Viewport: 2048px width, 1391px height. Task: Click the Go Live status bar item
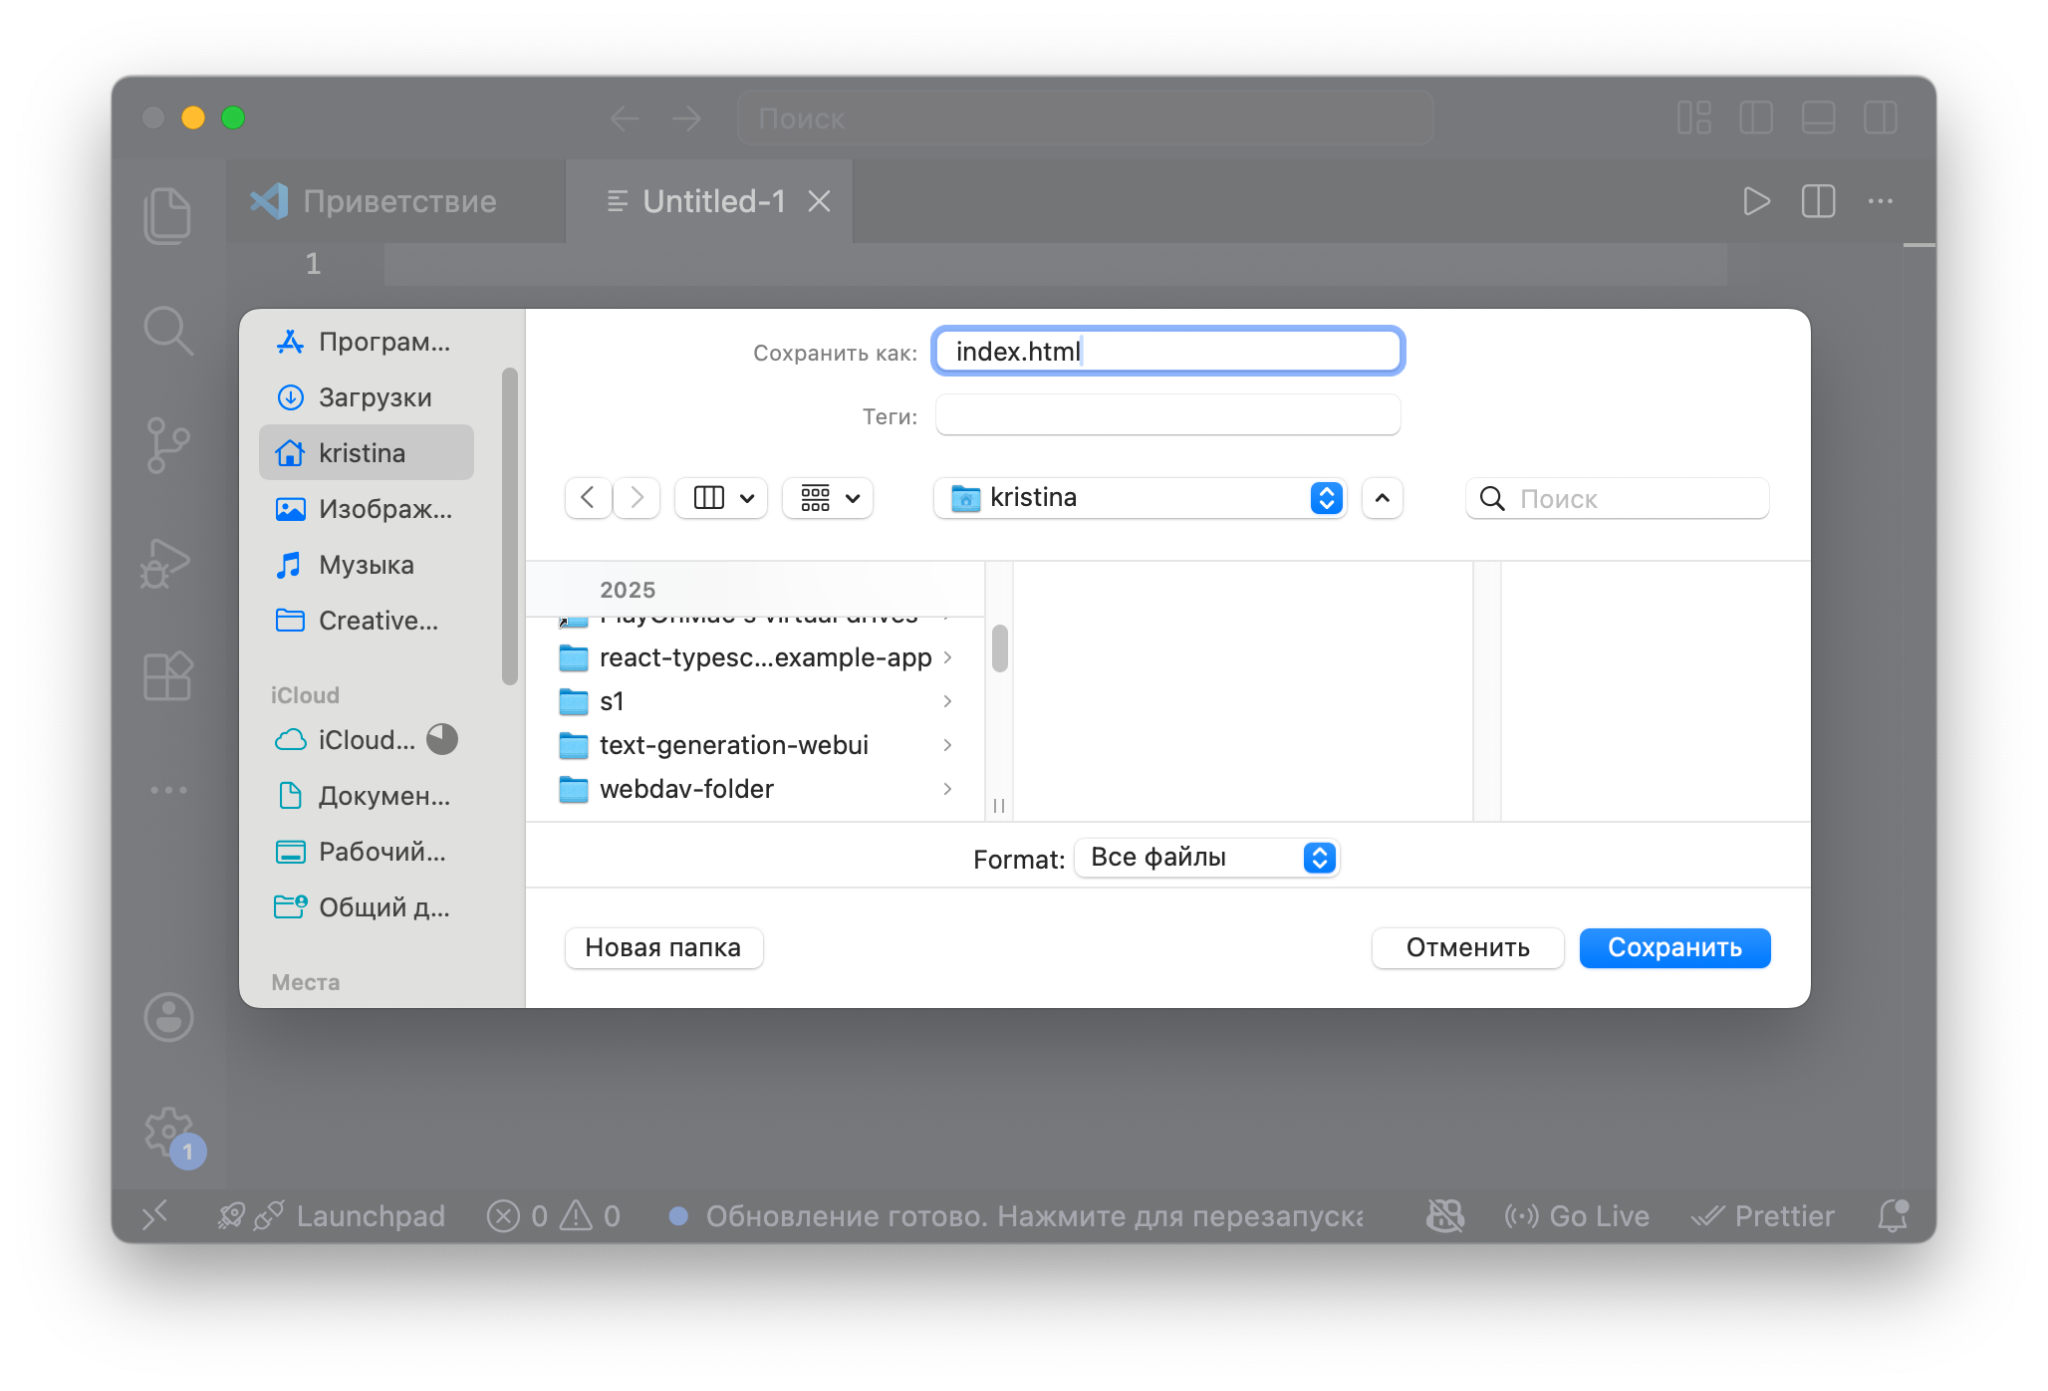pyautogui.click(x=1577, y=1216)
